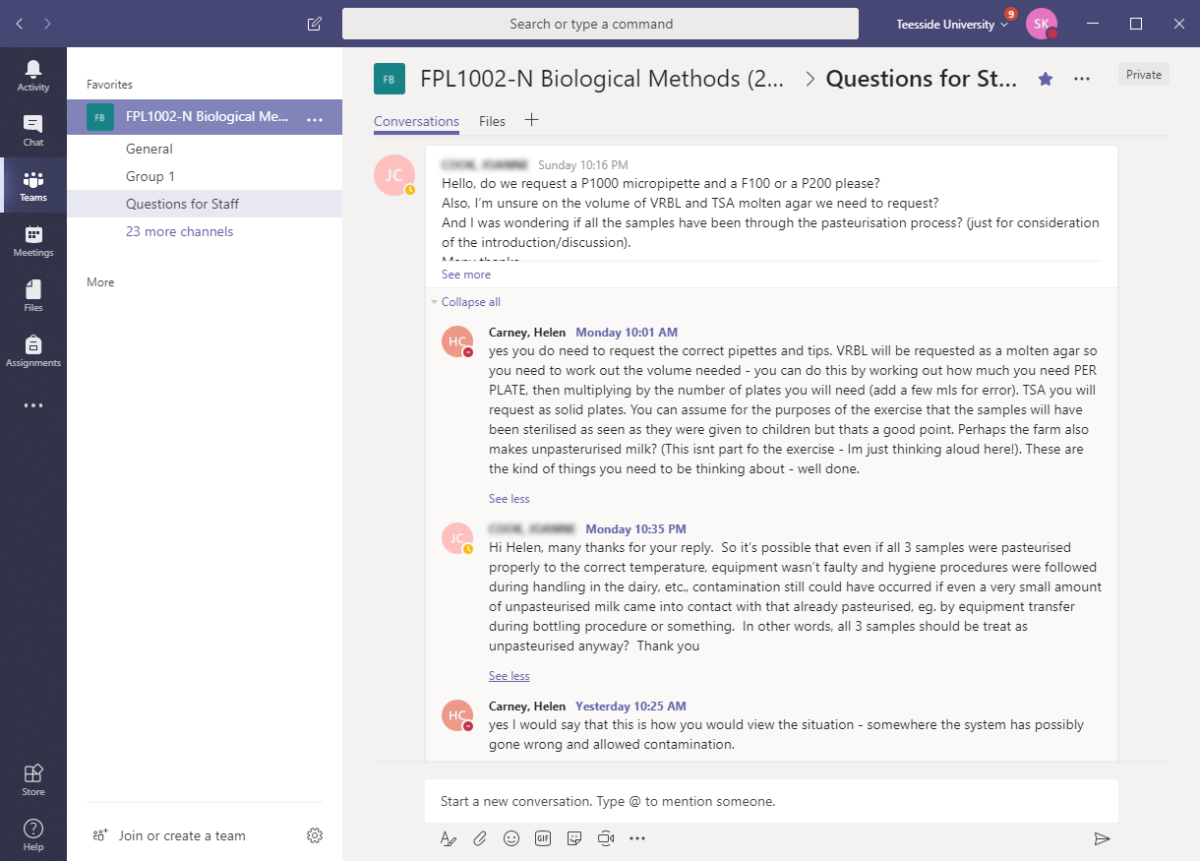
Task: Open the manage teams gear icon
Action: 315,835
